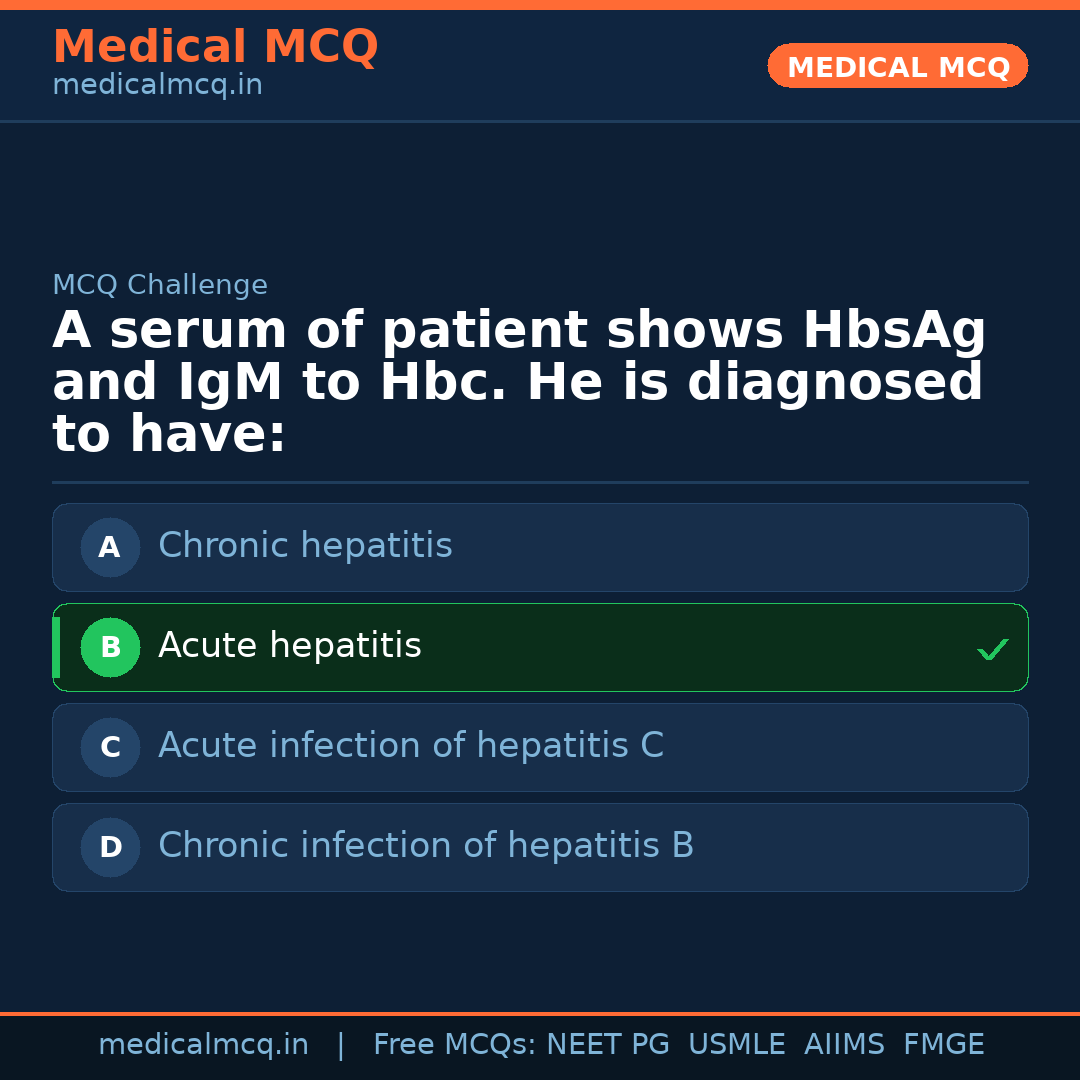1080x1080 pixels.
Task: Click the green checkmark on Acute hepatitis
Action: (x=992, y=650)
